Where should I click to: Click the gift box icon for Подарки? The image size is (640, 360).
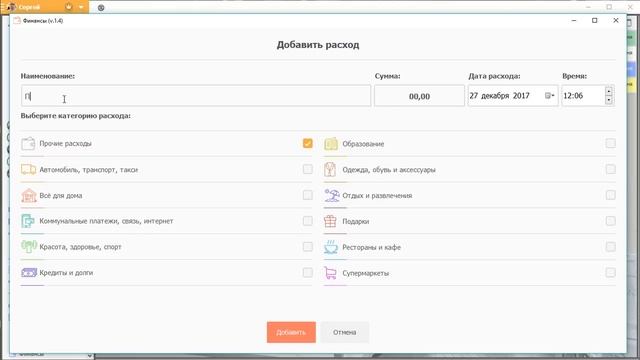coord(330,221)
